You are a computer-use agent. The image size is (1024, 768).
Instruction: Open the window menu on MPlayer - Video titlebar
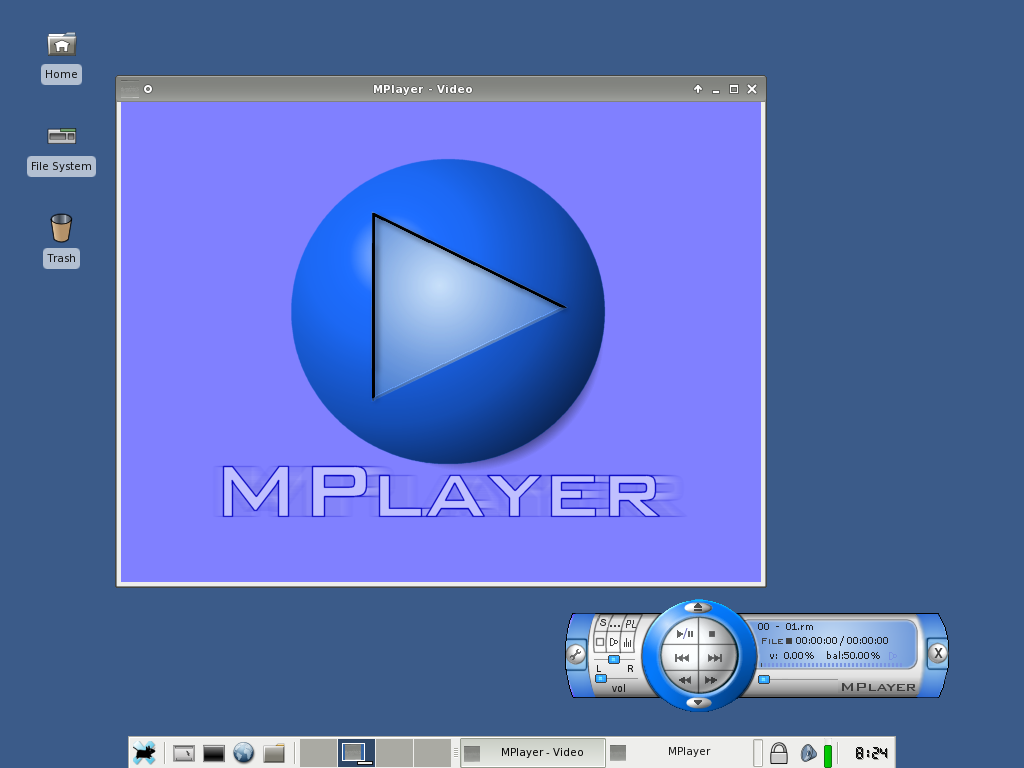(x=130, y=89)
